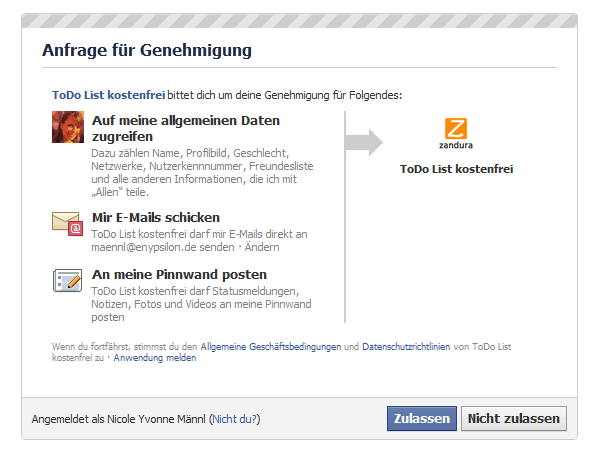Click the Anfrage für Genehmigung dialog title
The width and height of the screenshot is (594, 451).
147,50
